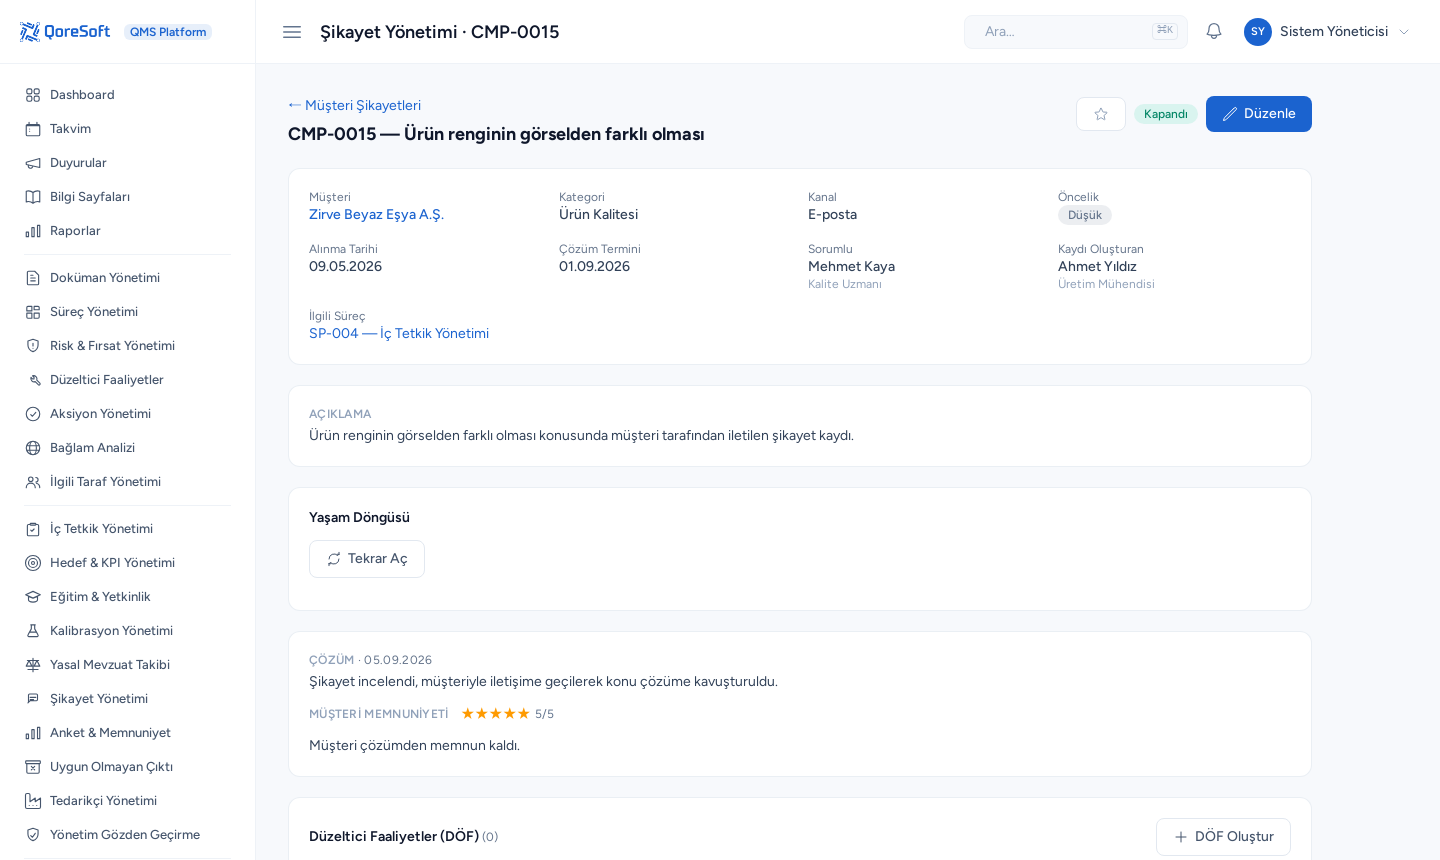Click the Düzenle edit button
This screenshot has height=860, width=1440.
1259,114
